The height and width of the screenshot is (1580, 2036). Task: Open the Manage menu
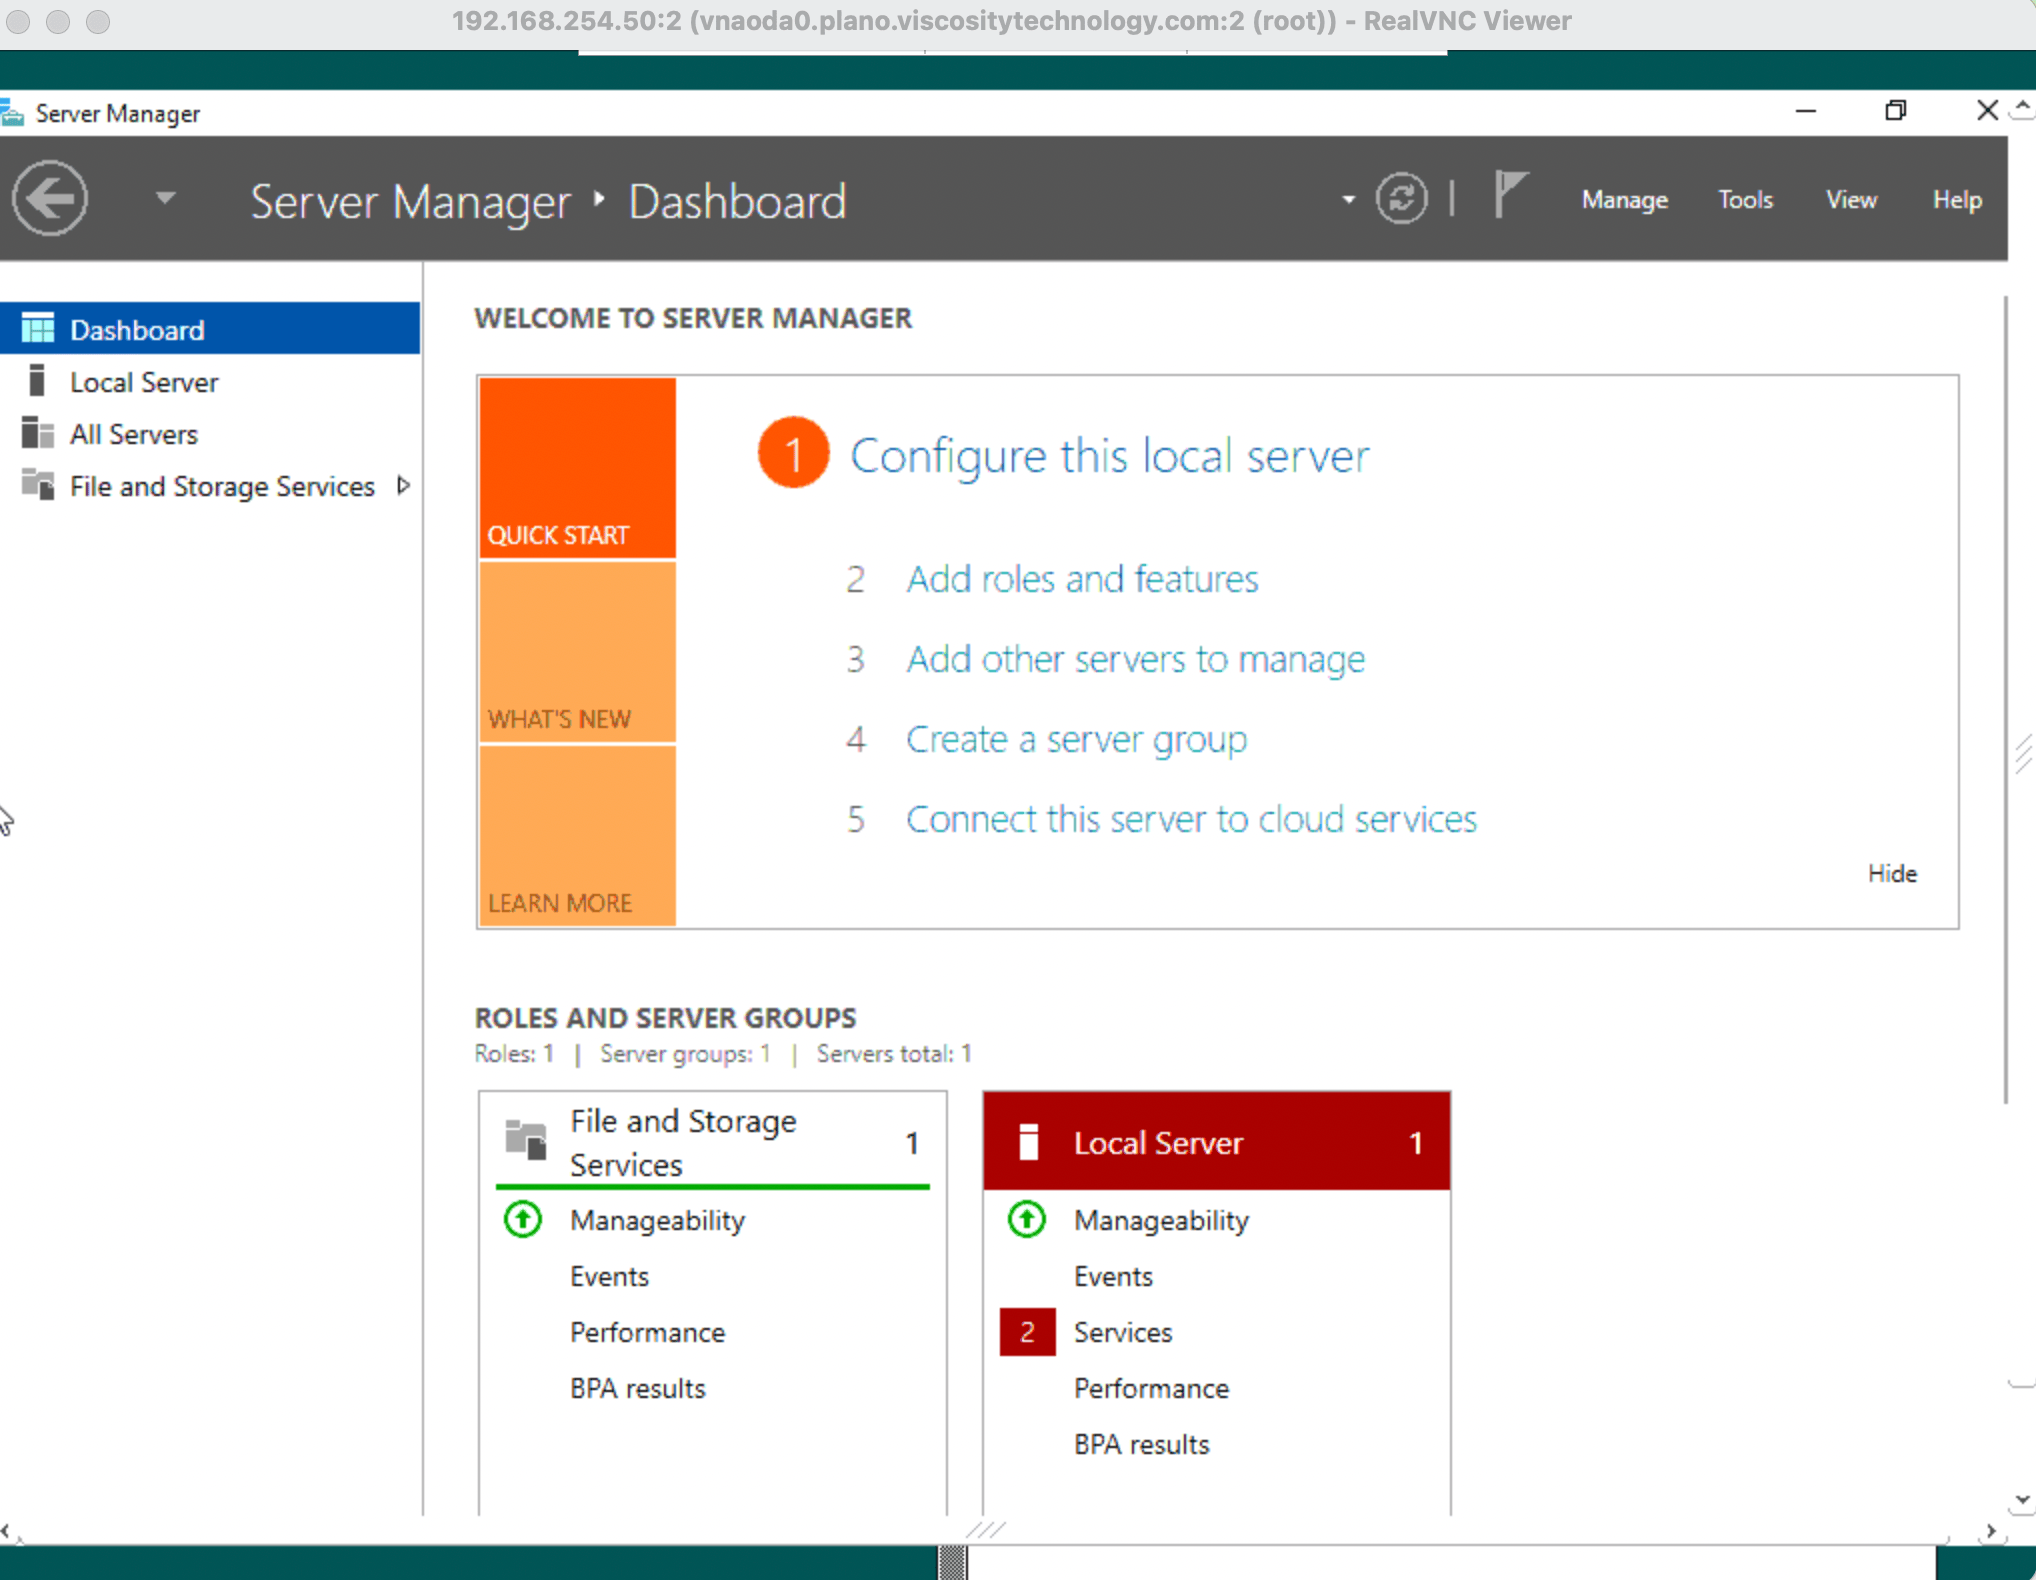coord(1624,199)
